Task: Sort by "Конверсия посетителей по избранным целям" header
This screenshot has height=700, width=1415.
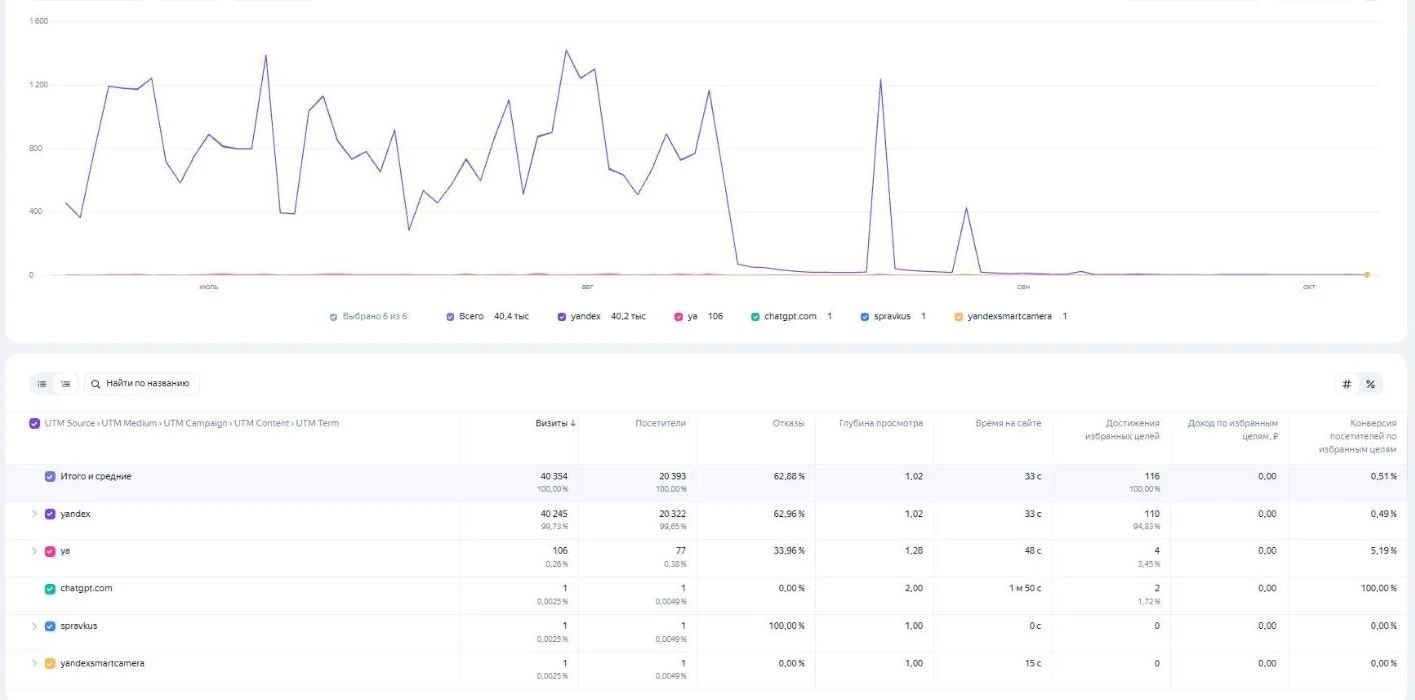Action: click(1356, 436)
